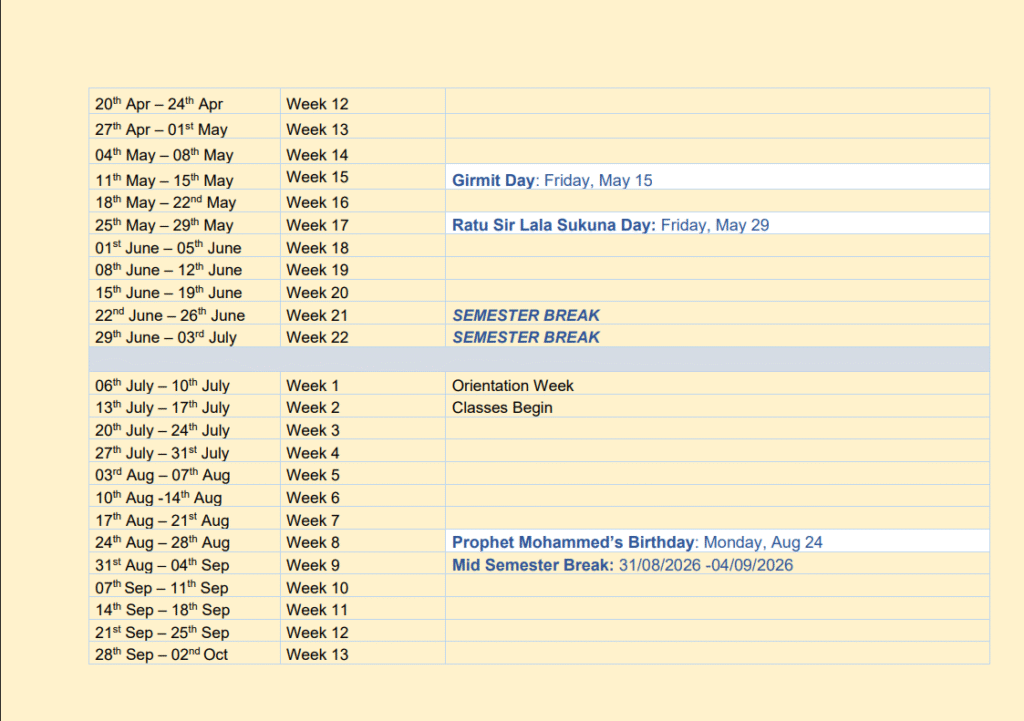Viewport: 1024px width, 721px height.
Task: Select the Week 16 cell
Action: point(317,202)
